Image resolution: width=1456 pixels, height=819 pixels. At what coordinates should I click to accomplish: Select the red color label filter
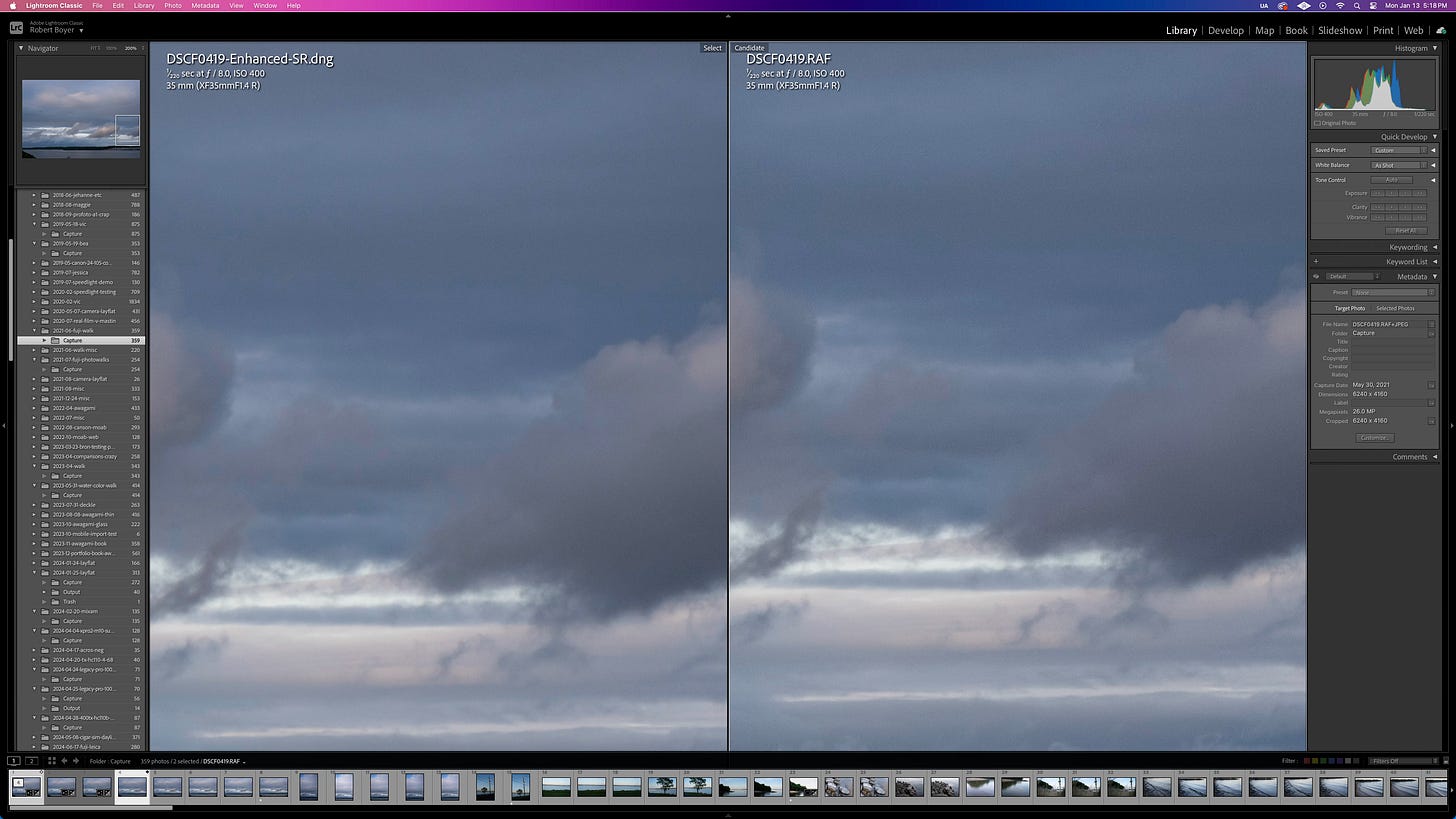pos(1307,760)
